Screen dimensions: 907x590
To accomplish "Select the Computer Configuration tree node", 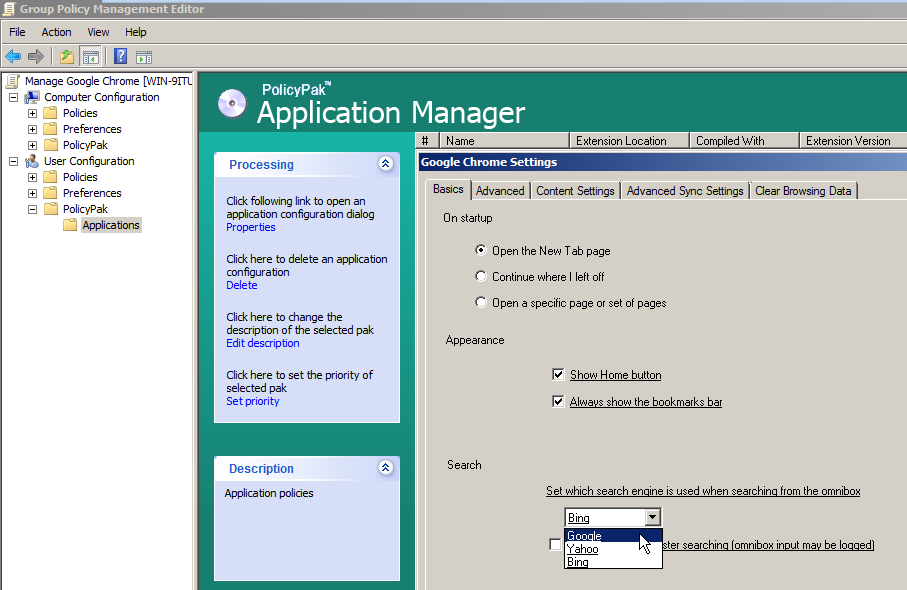I will tap(102, 97).
